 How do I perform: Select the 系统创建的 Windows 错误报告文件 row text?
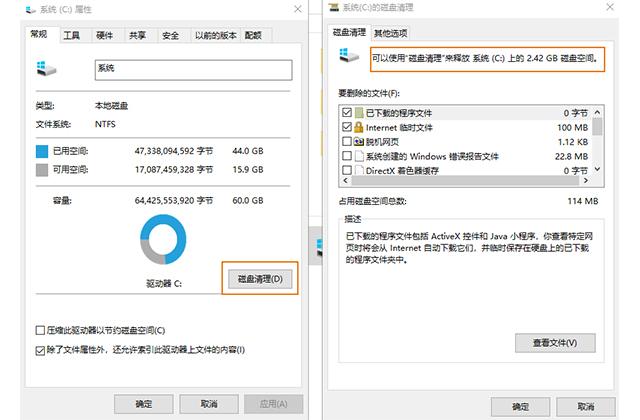click(432, 156)
